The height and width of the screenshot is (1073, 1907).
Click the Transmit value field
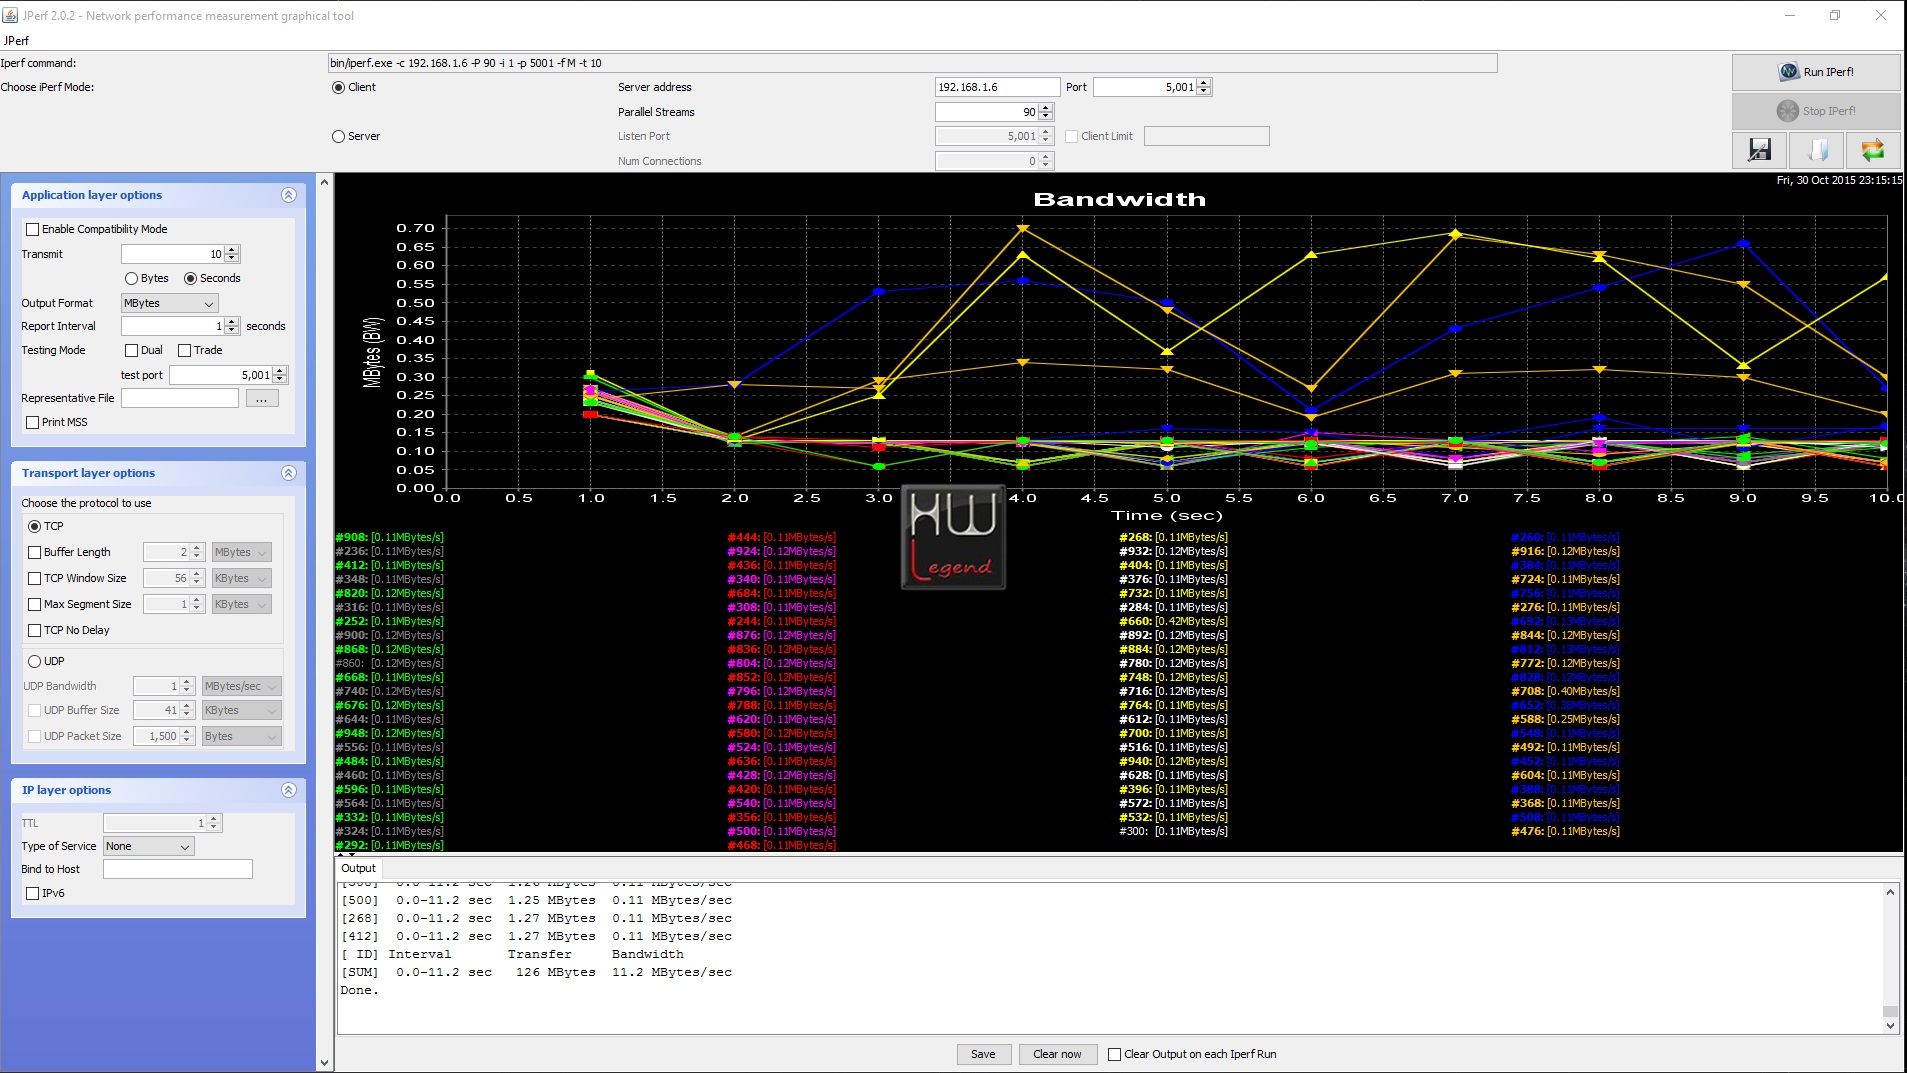[173, 254]
